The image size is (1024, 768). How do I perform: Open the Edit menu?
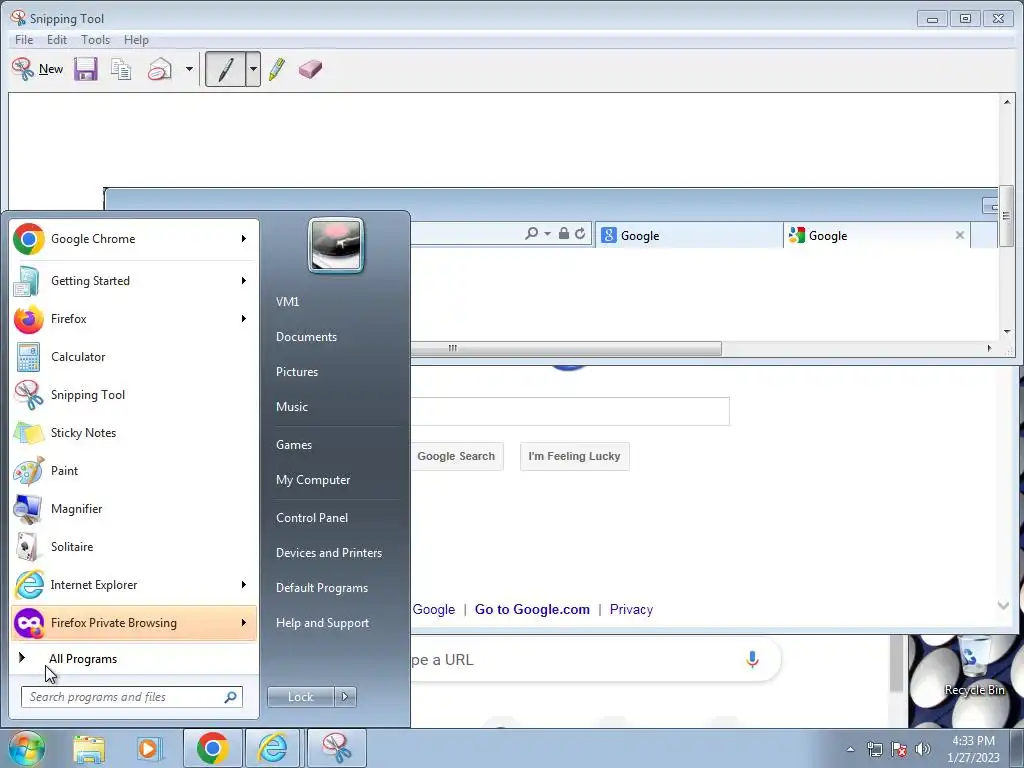(57, 40)
